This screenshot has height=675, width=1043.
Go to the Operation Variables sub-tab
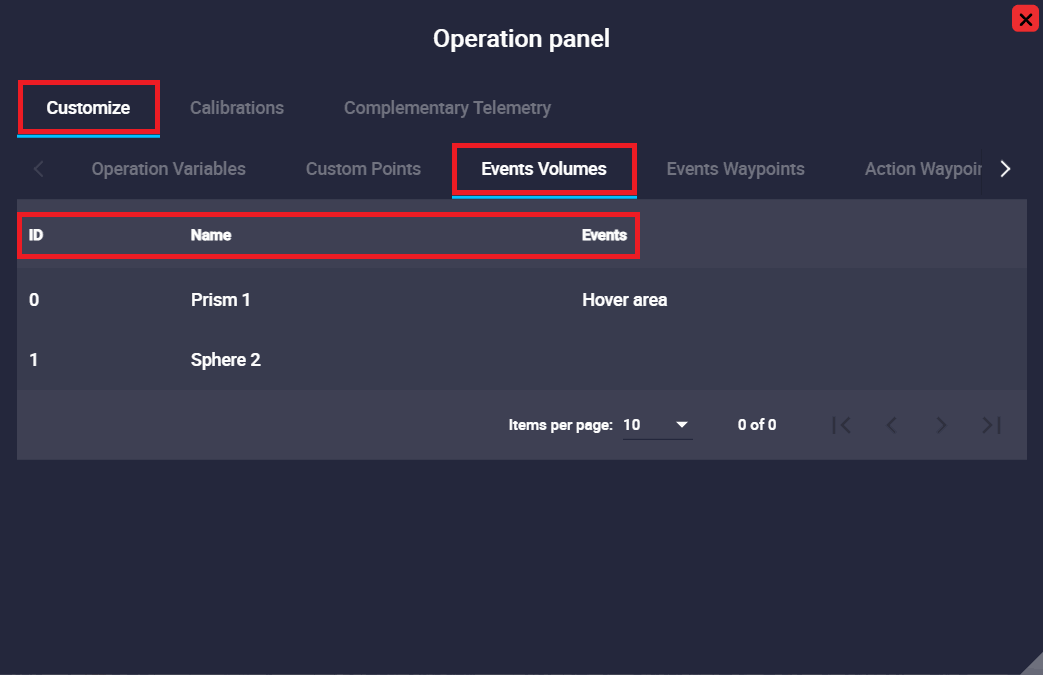(168, 169)
